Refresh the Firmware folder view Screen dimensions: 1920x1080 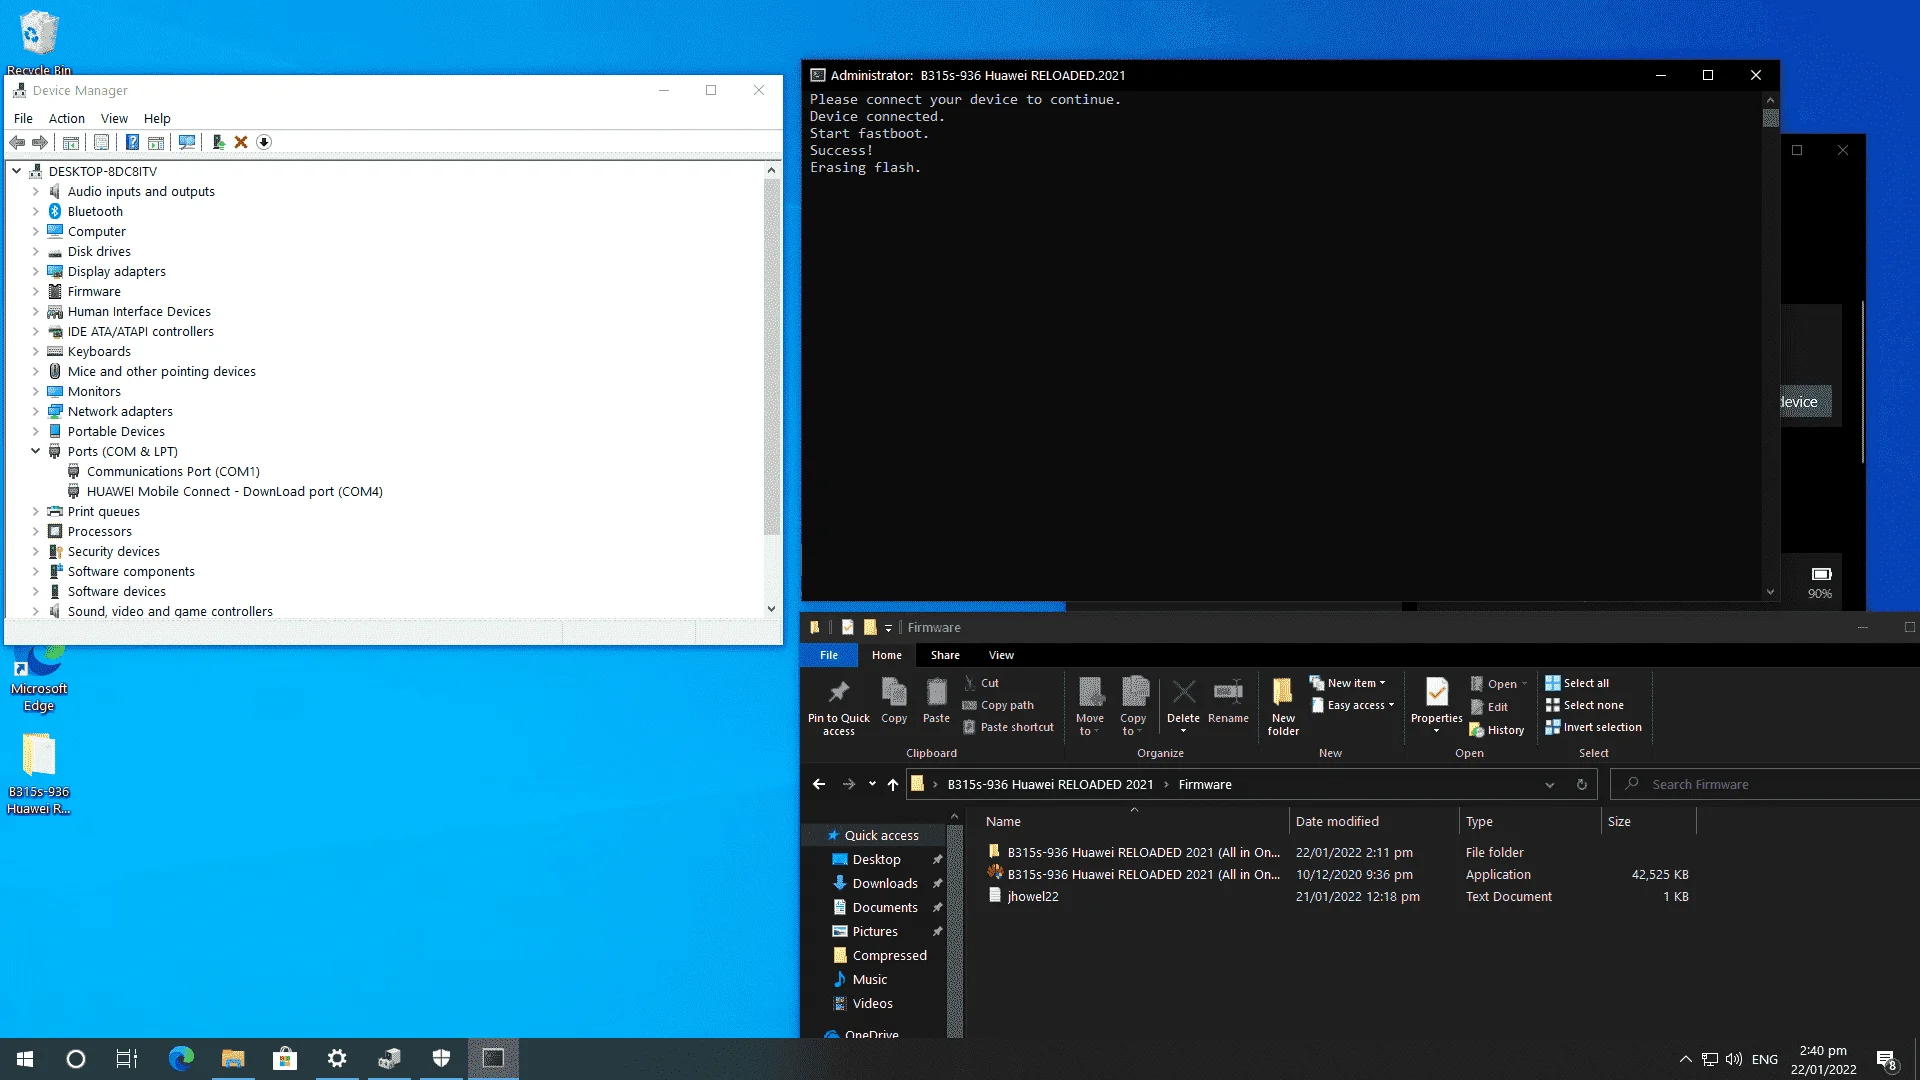(x=1582, y=784)
